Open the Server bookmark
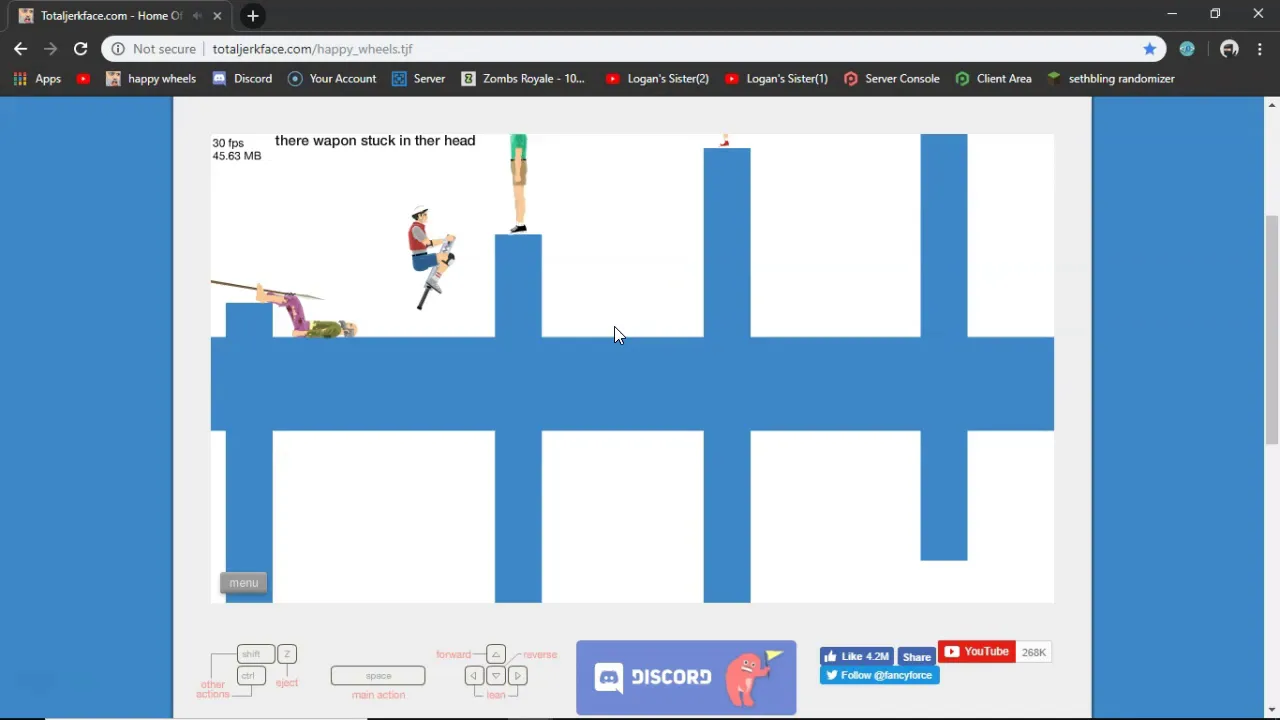Screen dimensions: 1280x720 pyautogui.click(x=419, y=78)
